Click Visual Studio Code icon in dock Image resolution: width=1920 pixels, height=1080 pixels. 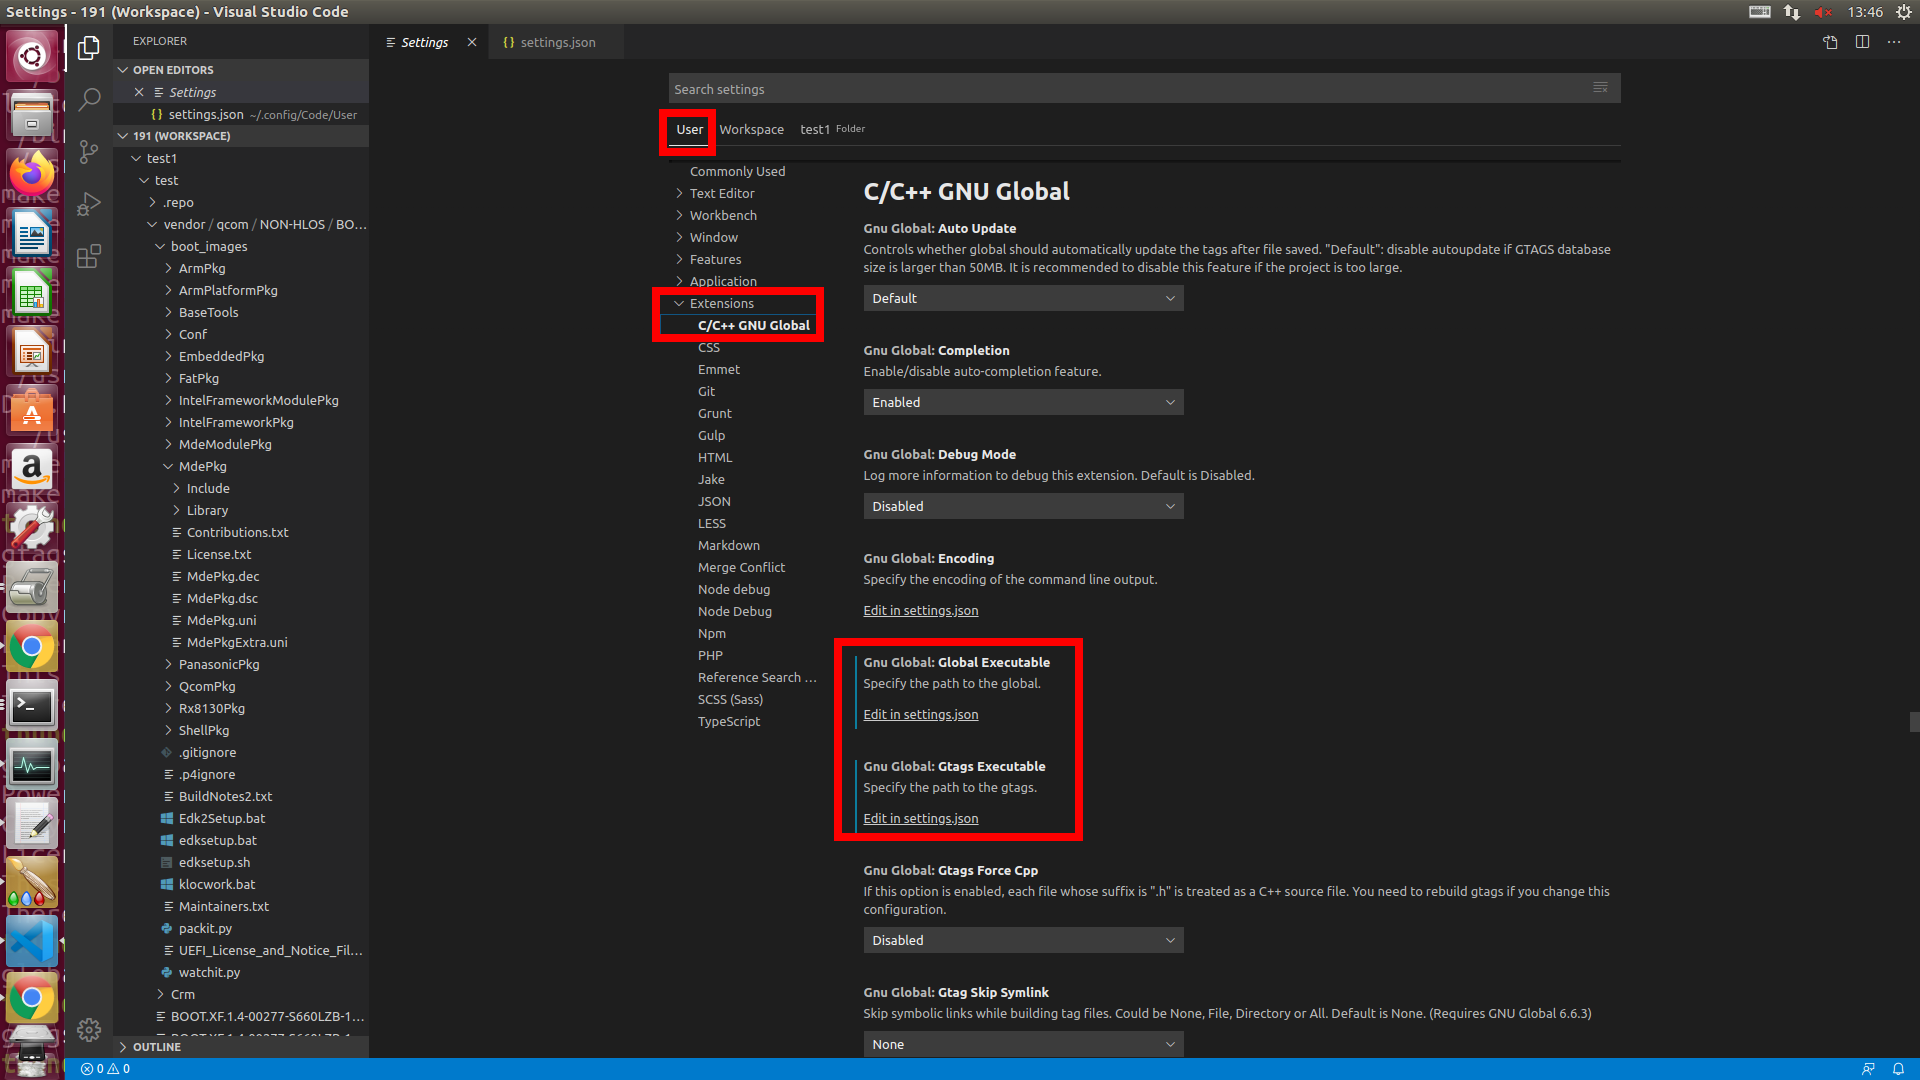[x=32, y=942]
